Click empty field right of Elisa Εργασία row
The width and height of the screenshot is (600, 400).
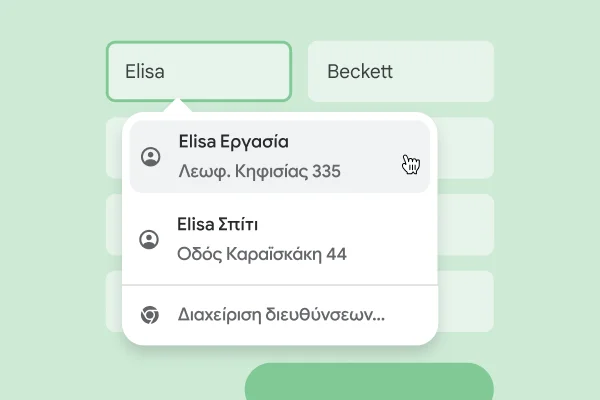(466, 149)
